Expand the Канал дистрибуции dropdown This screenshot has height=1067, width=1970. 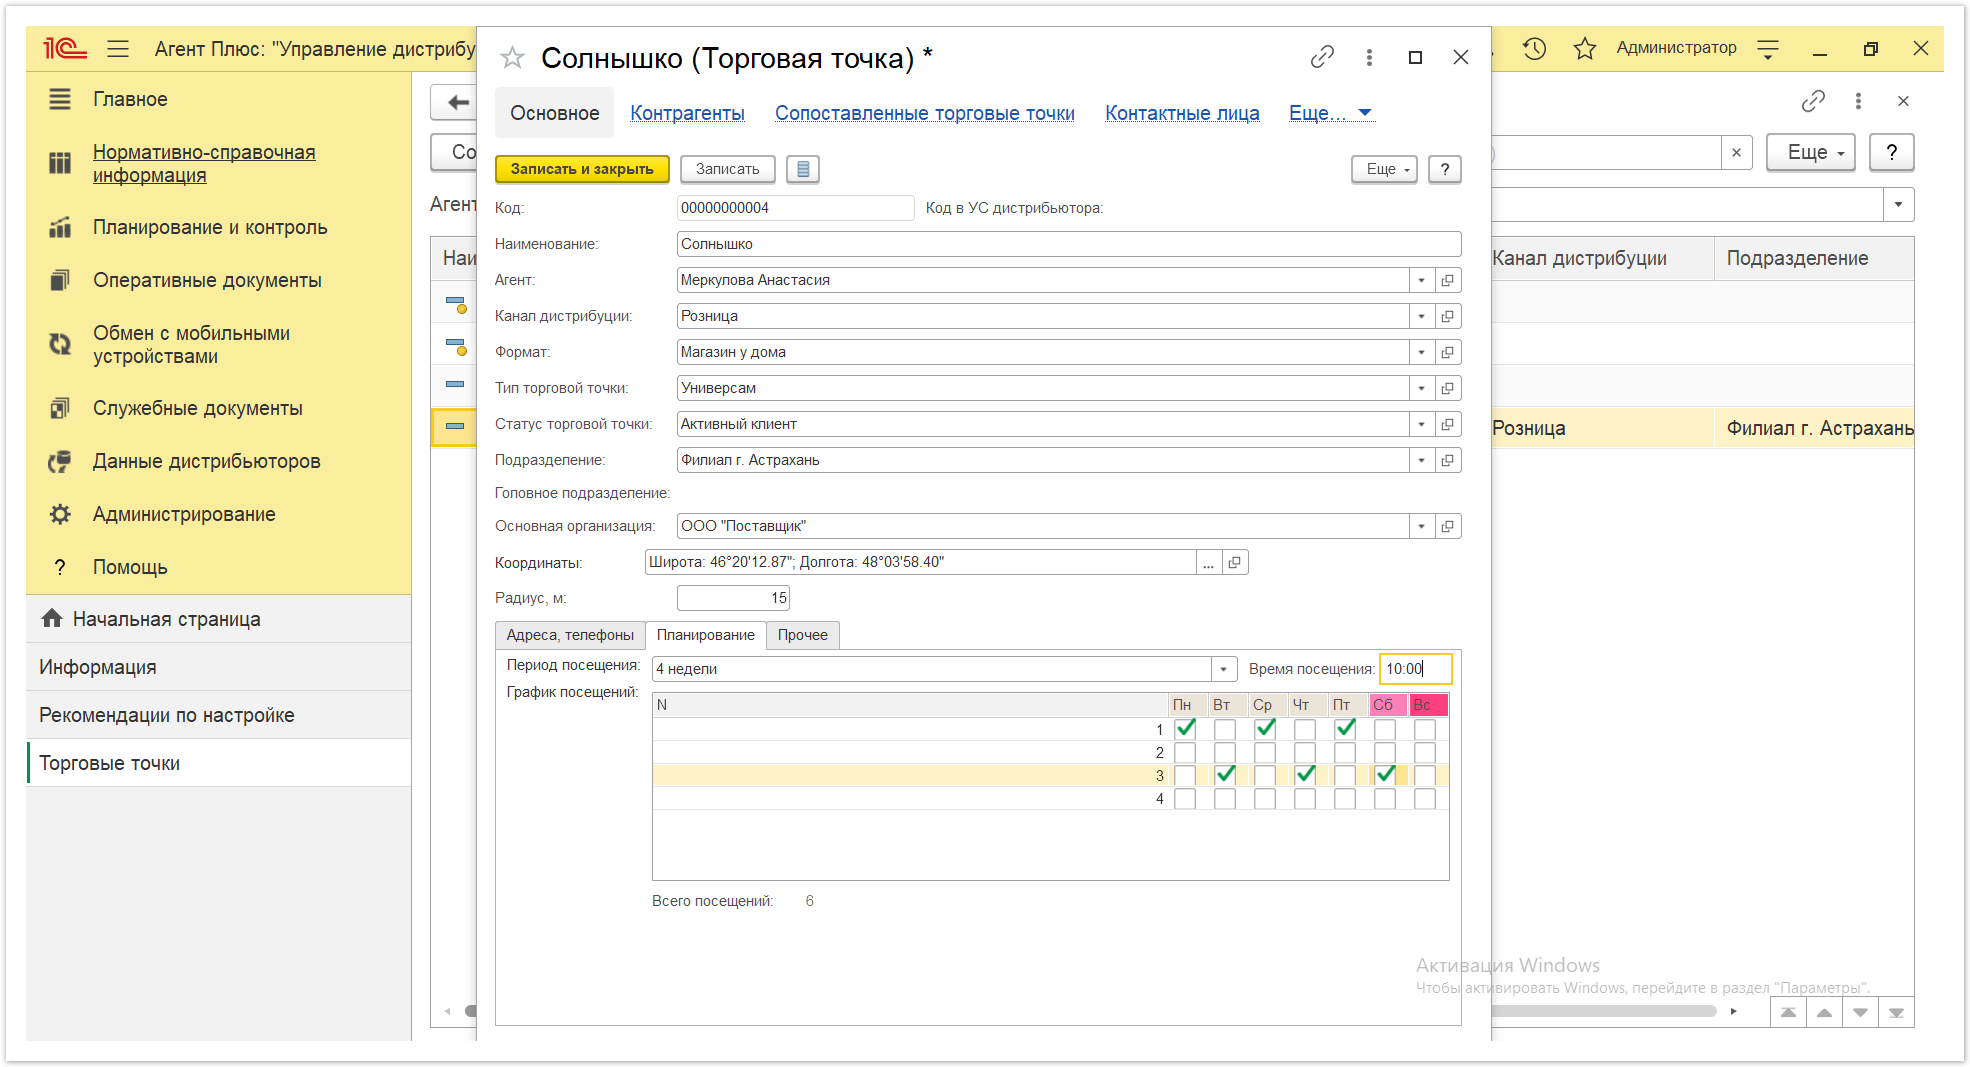(x=1421, y=316)
